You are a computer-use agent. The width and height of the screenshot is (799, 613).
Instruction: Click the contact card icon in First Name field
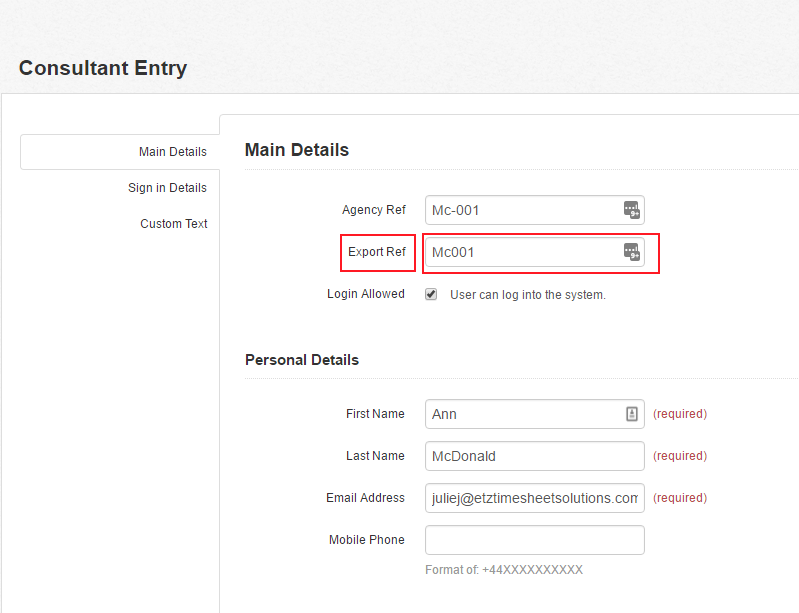click(x=632, y=414)
